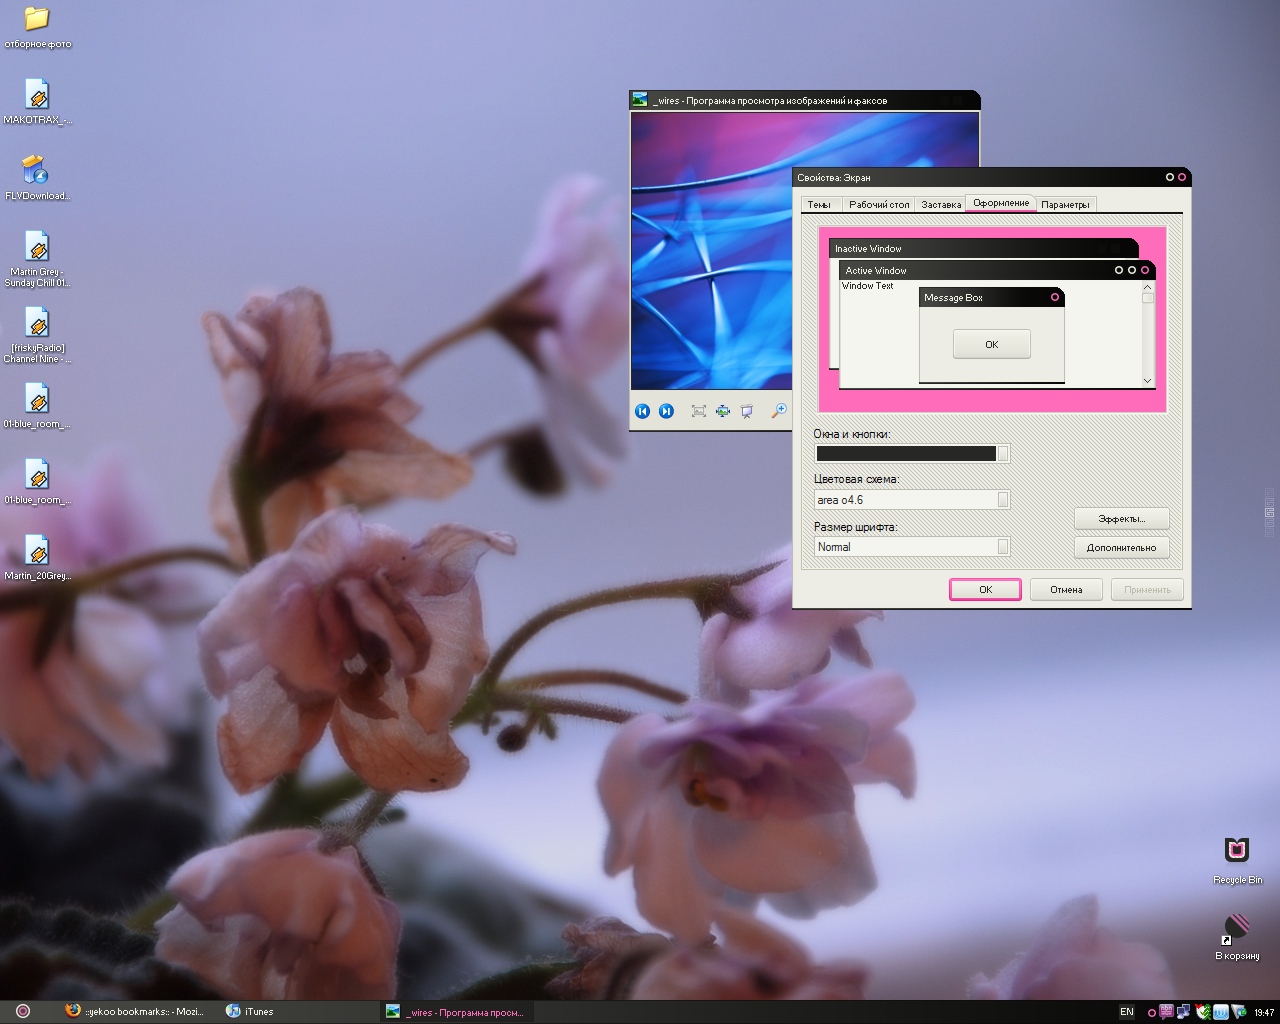Expand the Цветовая схема dropdown
This screenshot has width=1280, height=1024.
click(x=1003, y=500)
